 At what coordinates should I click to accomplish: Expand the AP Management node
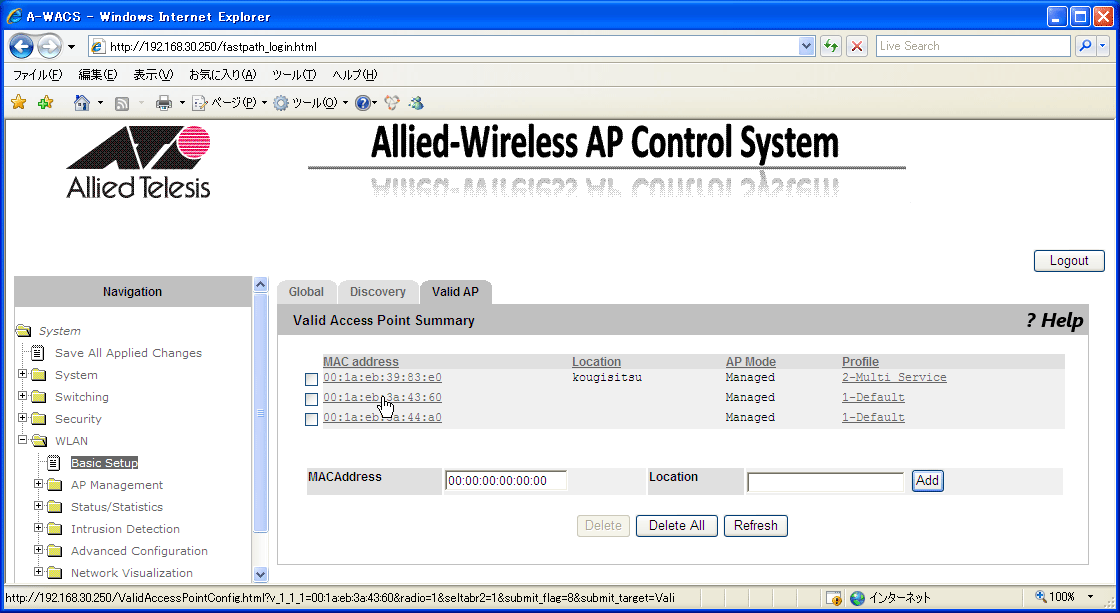click(x=39, y=484)
